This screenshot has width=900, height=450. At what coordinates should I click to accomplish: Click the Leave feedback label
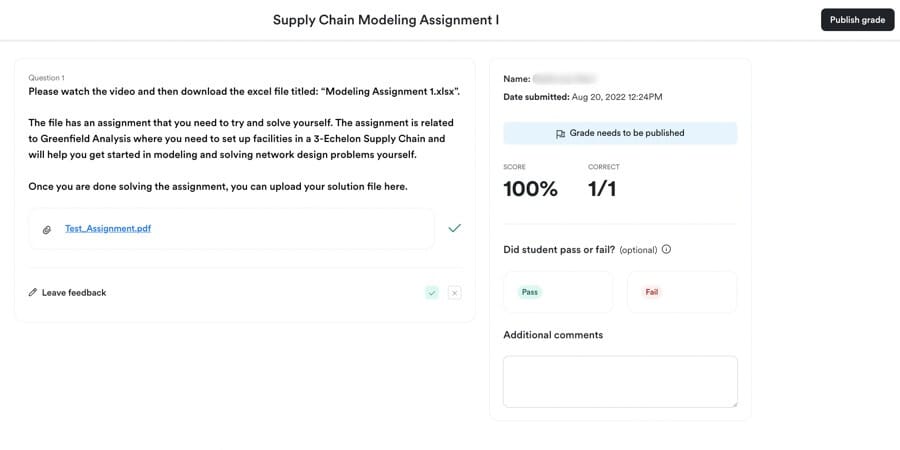click(x=74, y=293)
